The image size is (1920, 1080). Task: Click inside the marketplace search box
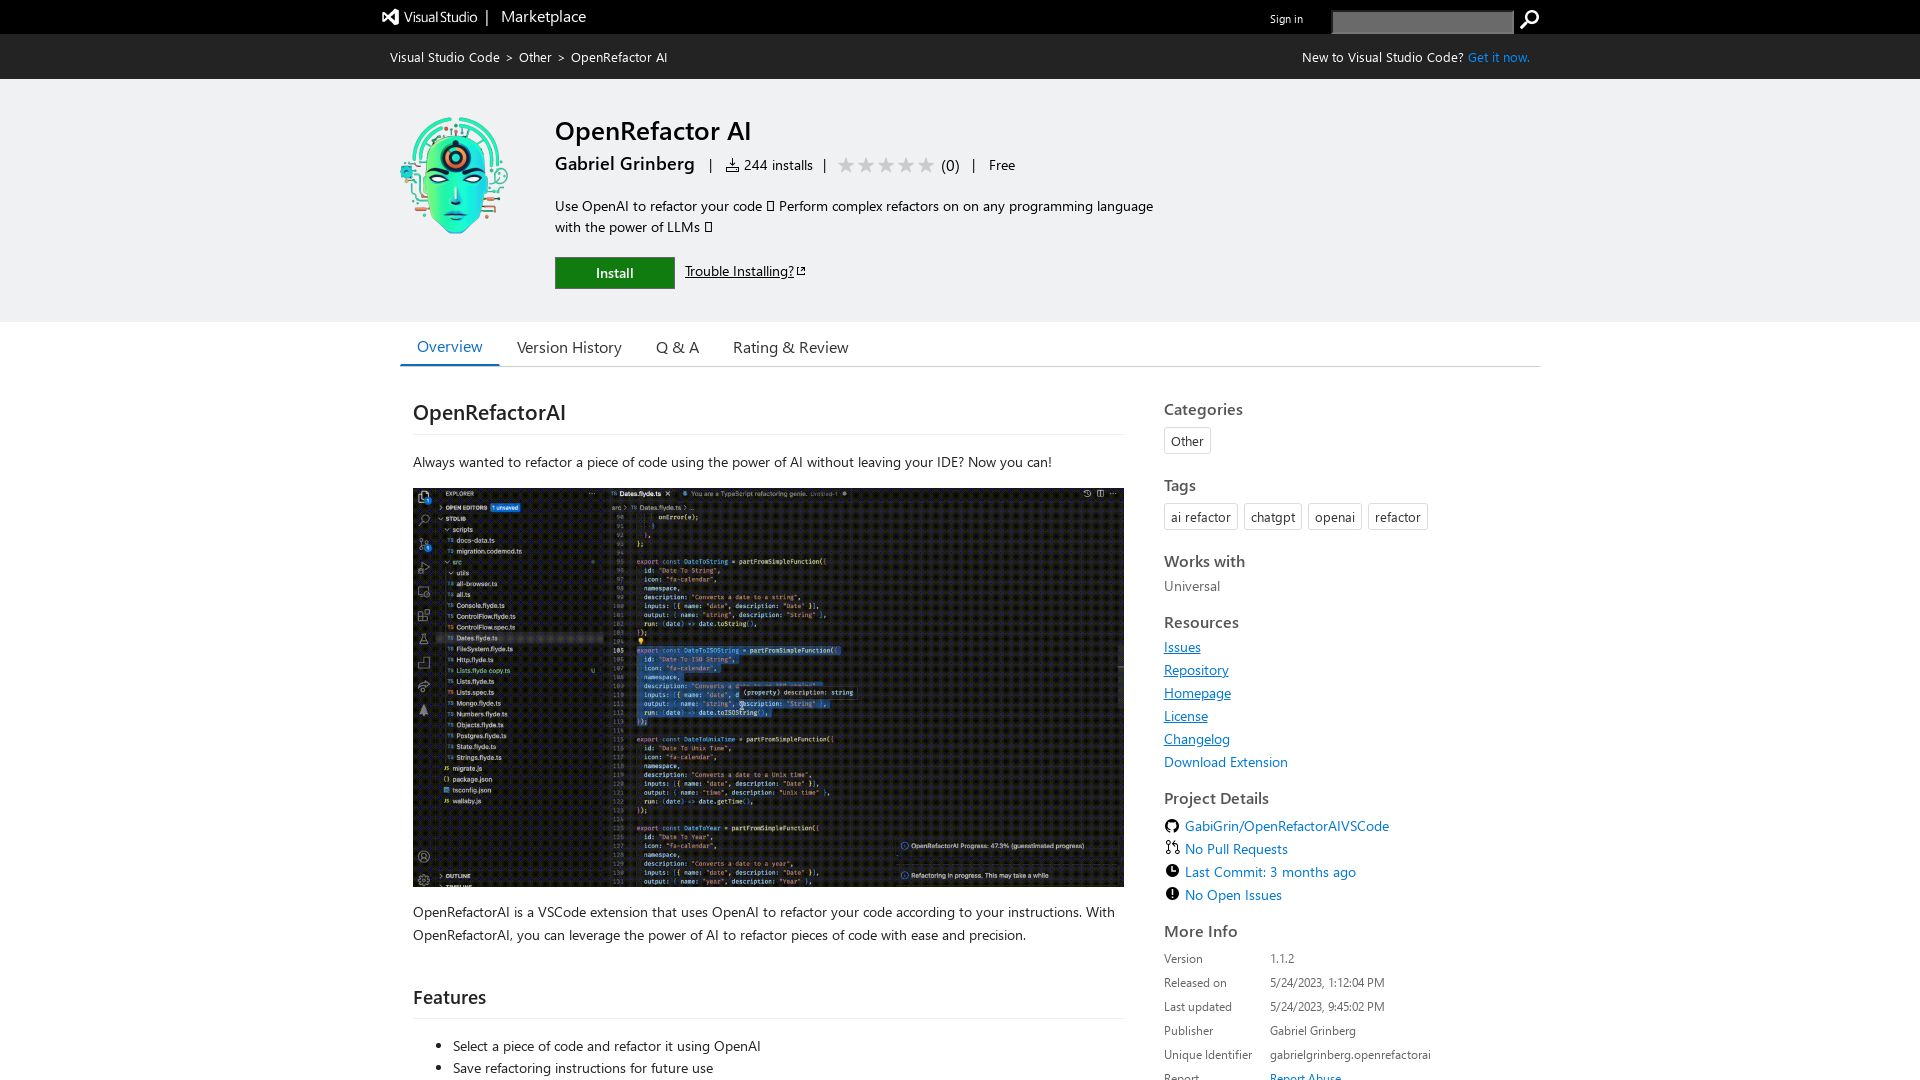pos(1422,21)
